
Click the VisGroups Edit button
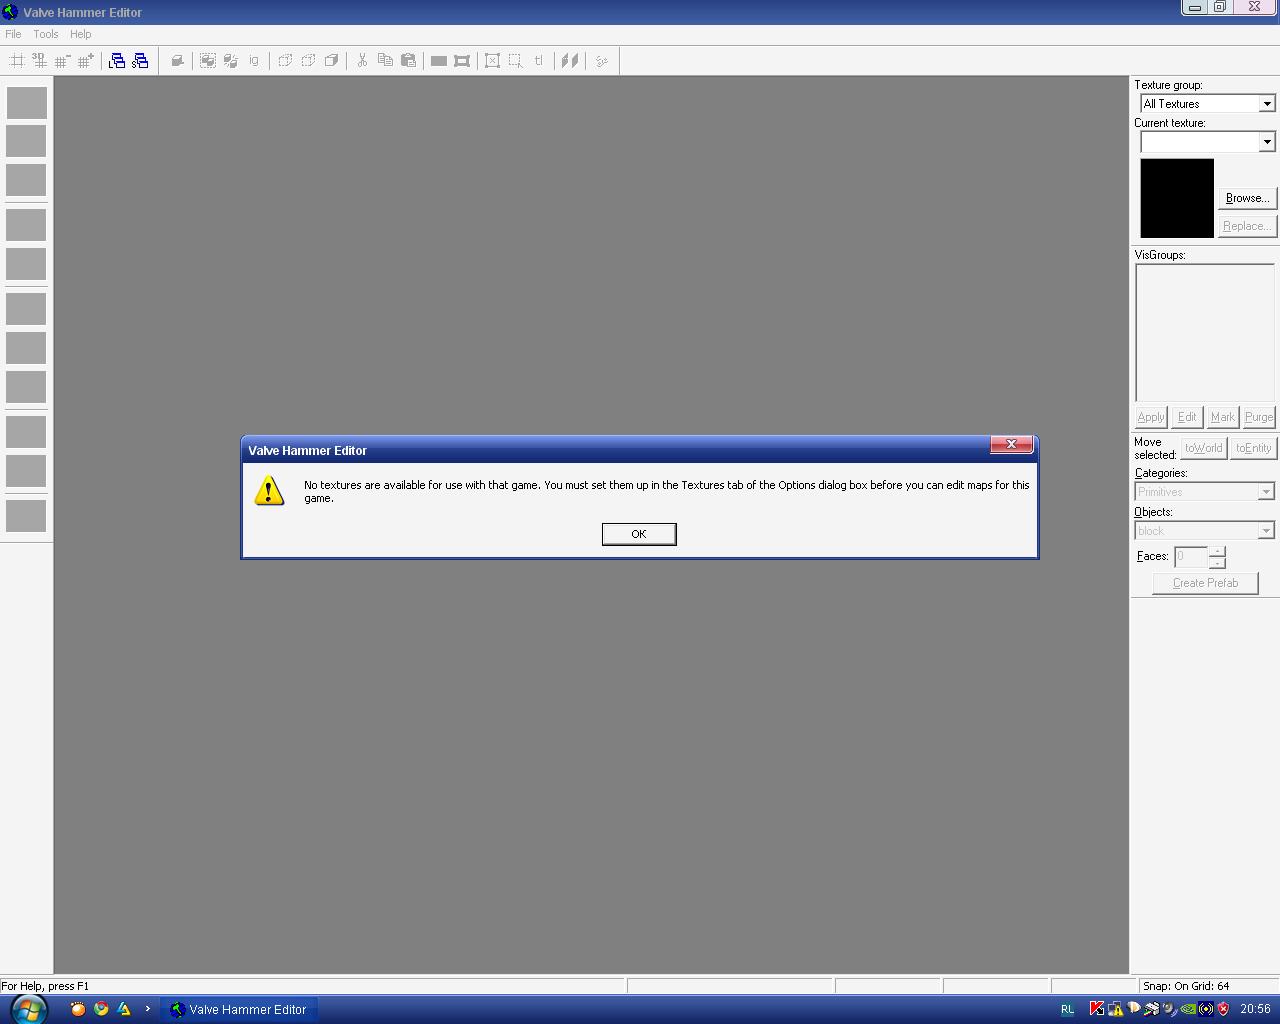coord(1187,417)
